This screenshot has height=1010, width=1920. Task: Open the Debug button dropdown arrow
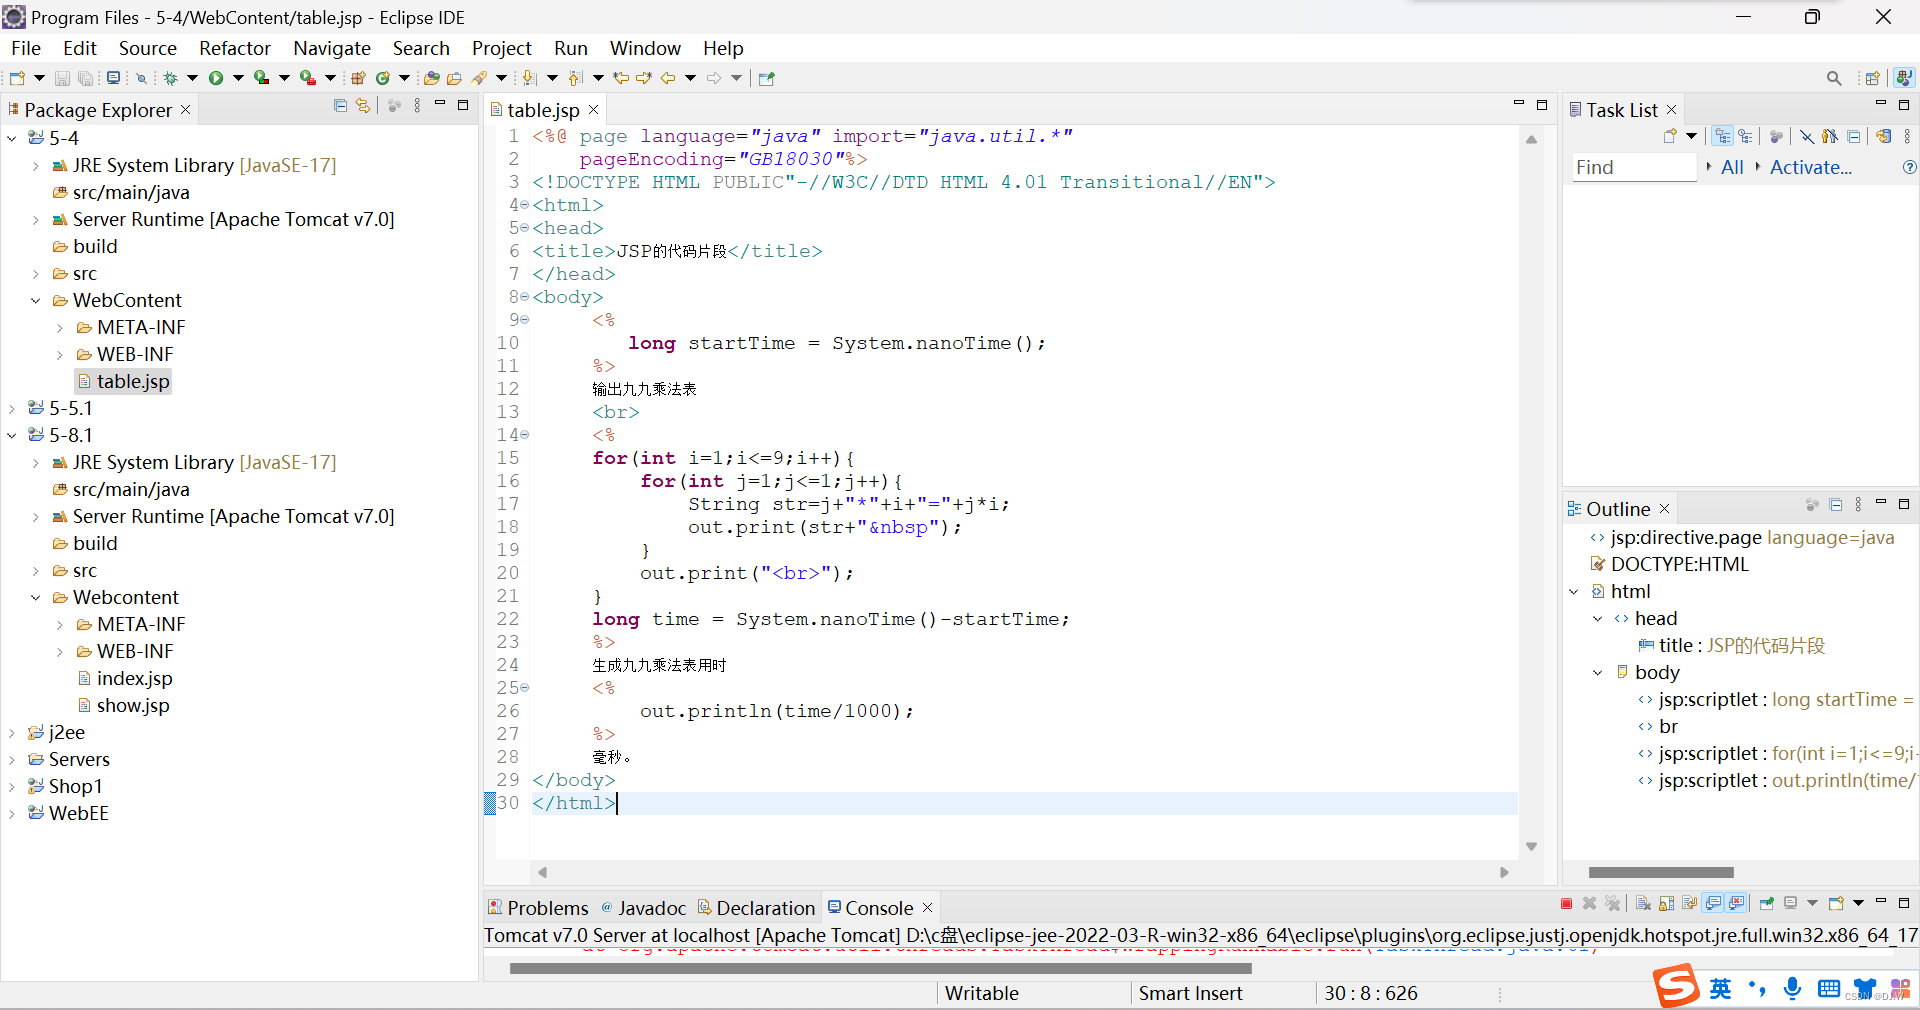192,78
